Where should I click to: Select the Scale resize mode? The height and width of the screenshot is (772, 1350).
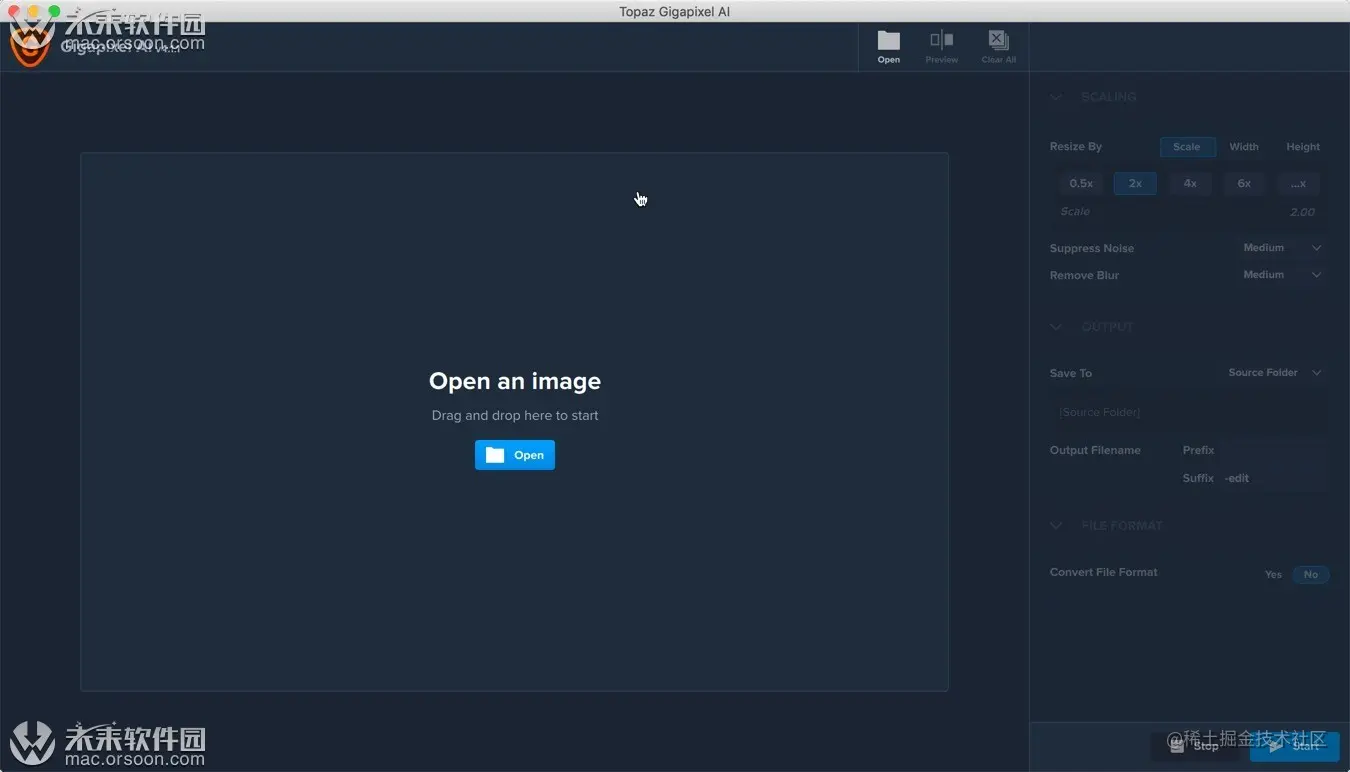pos(1187,147)
